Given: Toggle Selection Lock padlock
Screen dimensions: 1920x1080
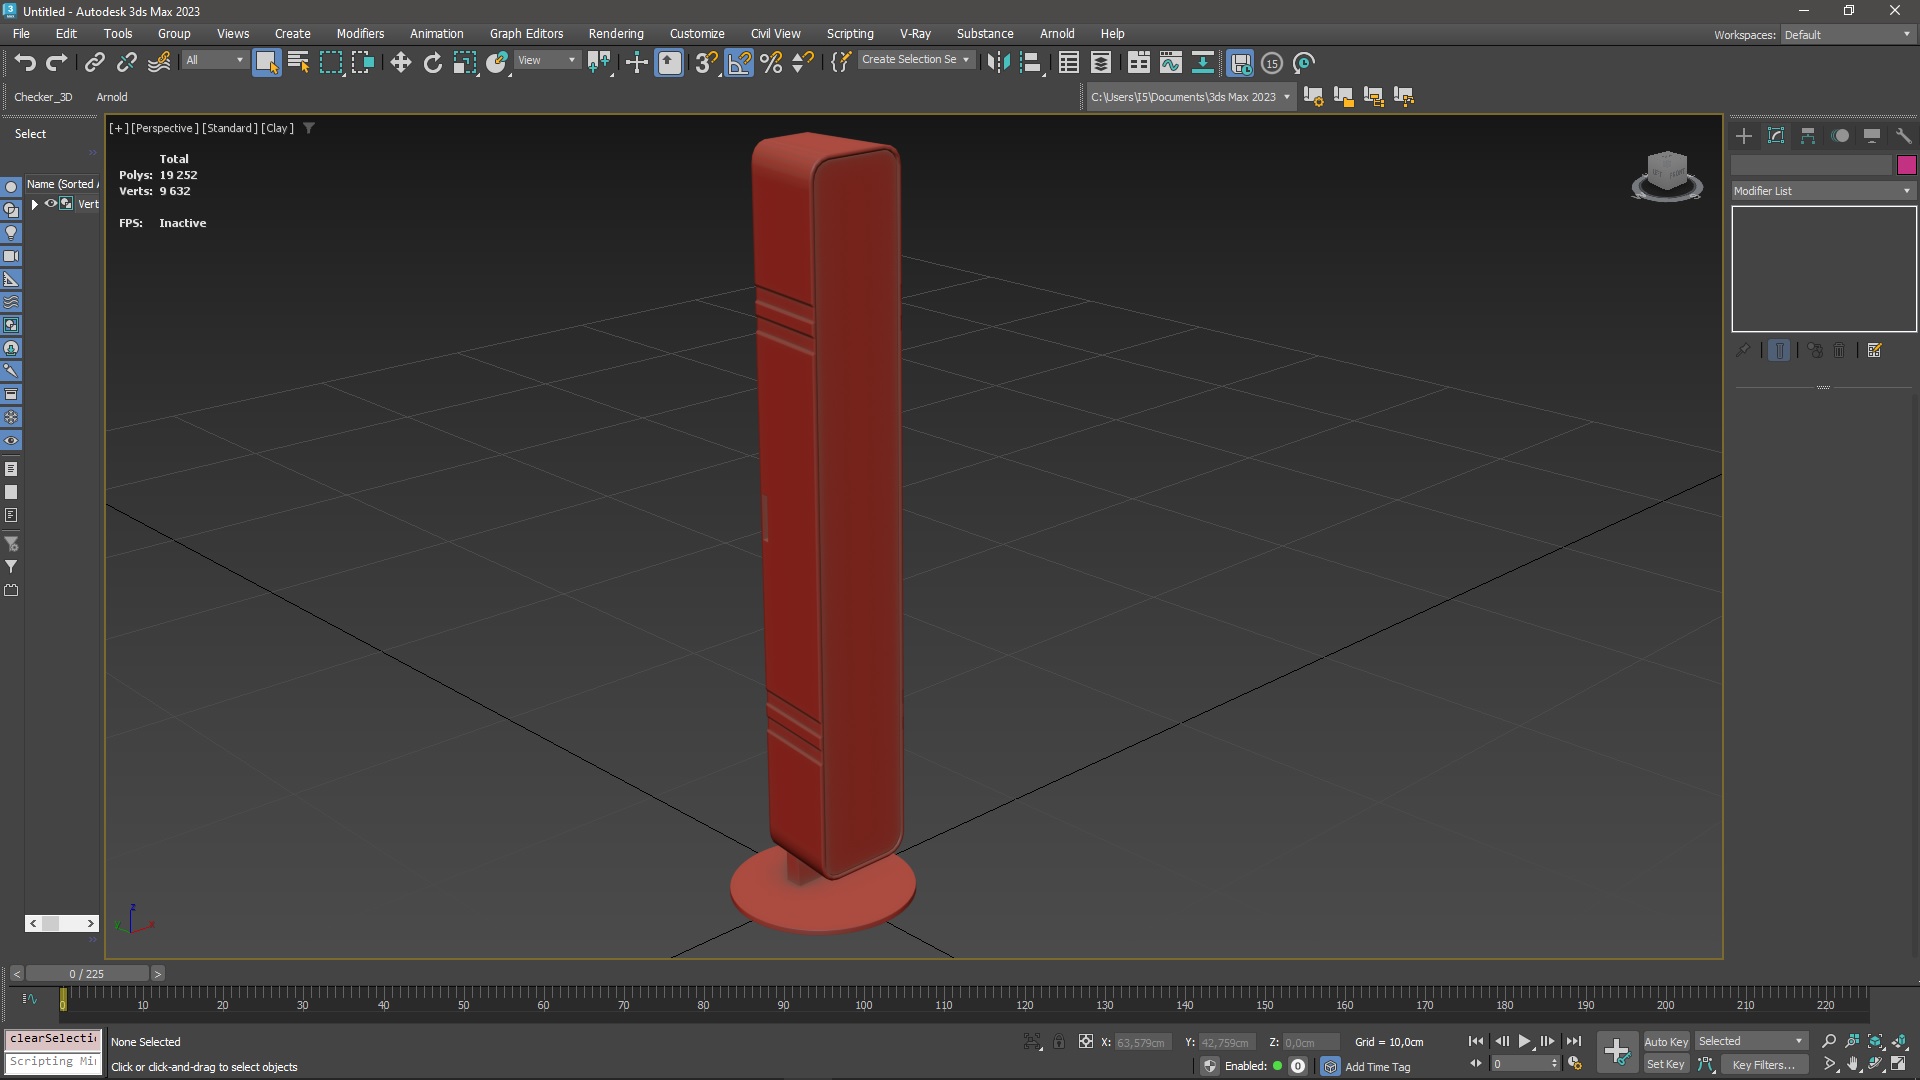Looking at the screenshot, I should click(1059, 1042).
